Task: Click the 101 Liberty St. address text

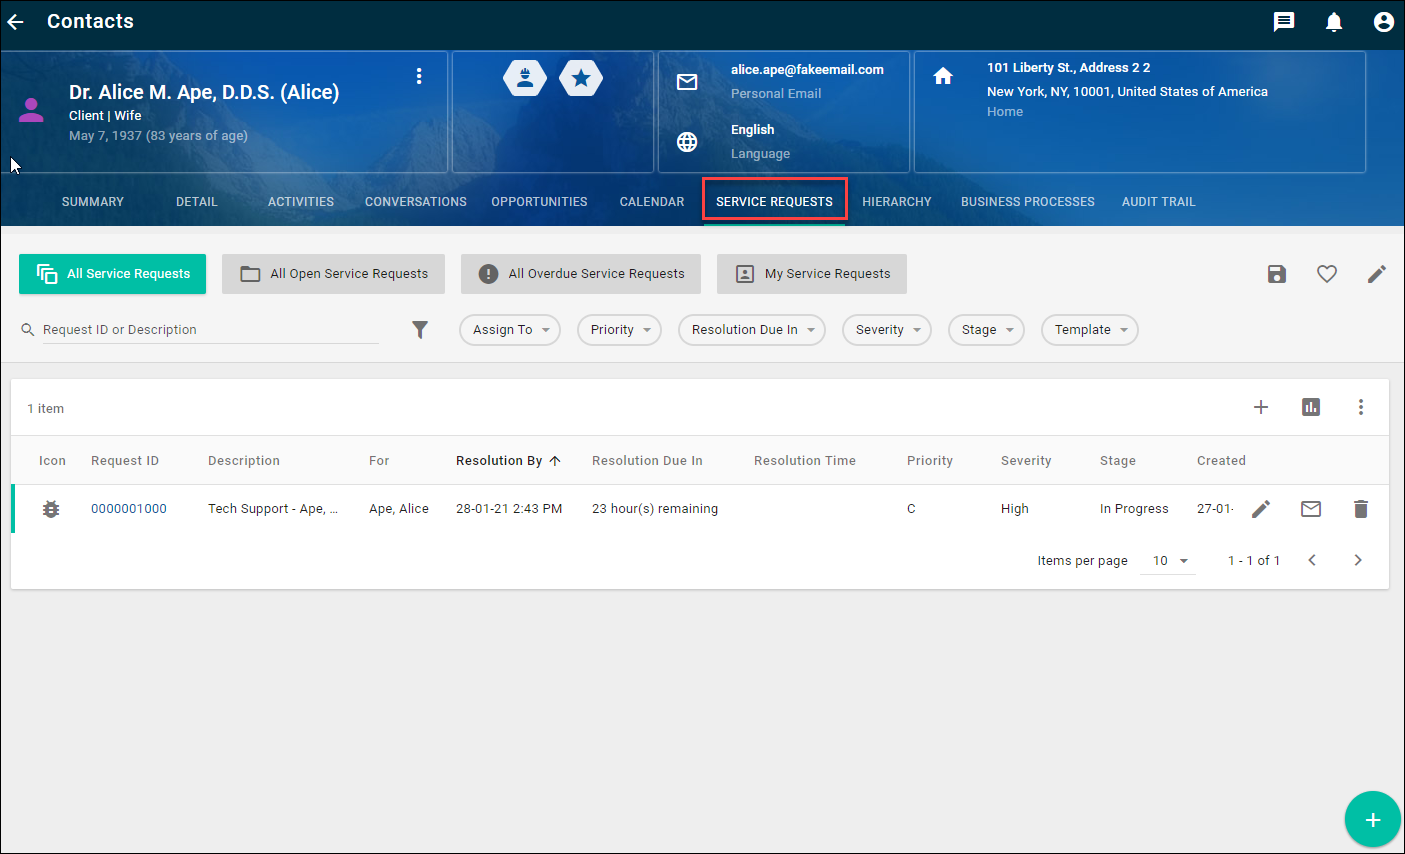Action: pos(1068,68)
